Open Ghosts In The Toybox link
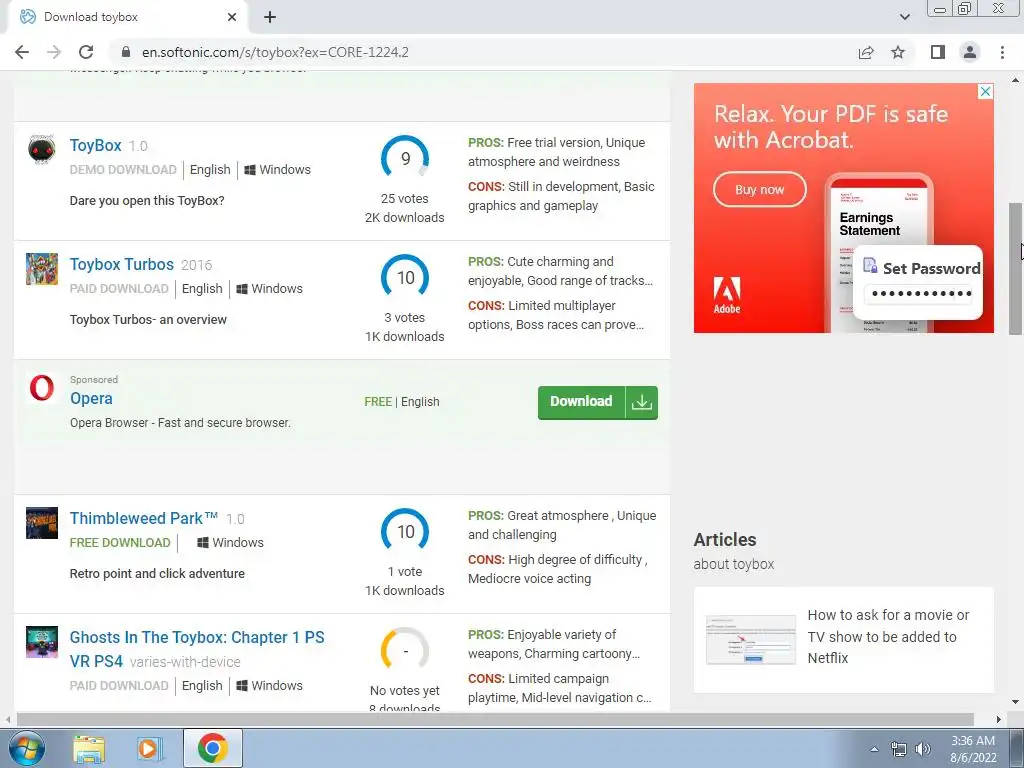Viewport: 1024px width, 768px height. pos(197,649)
